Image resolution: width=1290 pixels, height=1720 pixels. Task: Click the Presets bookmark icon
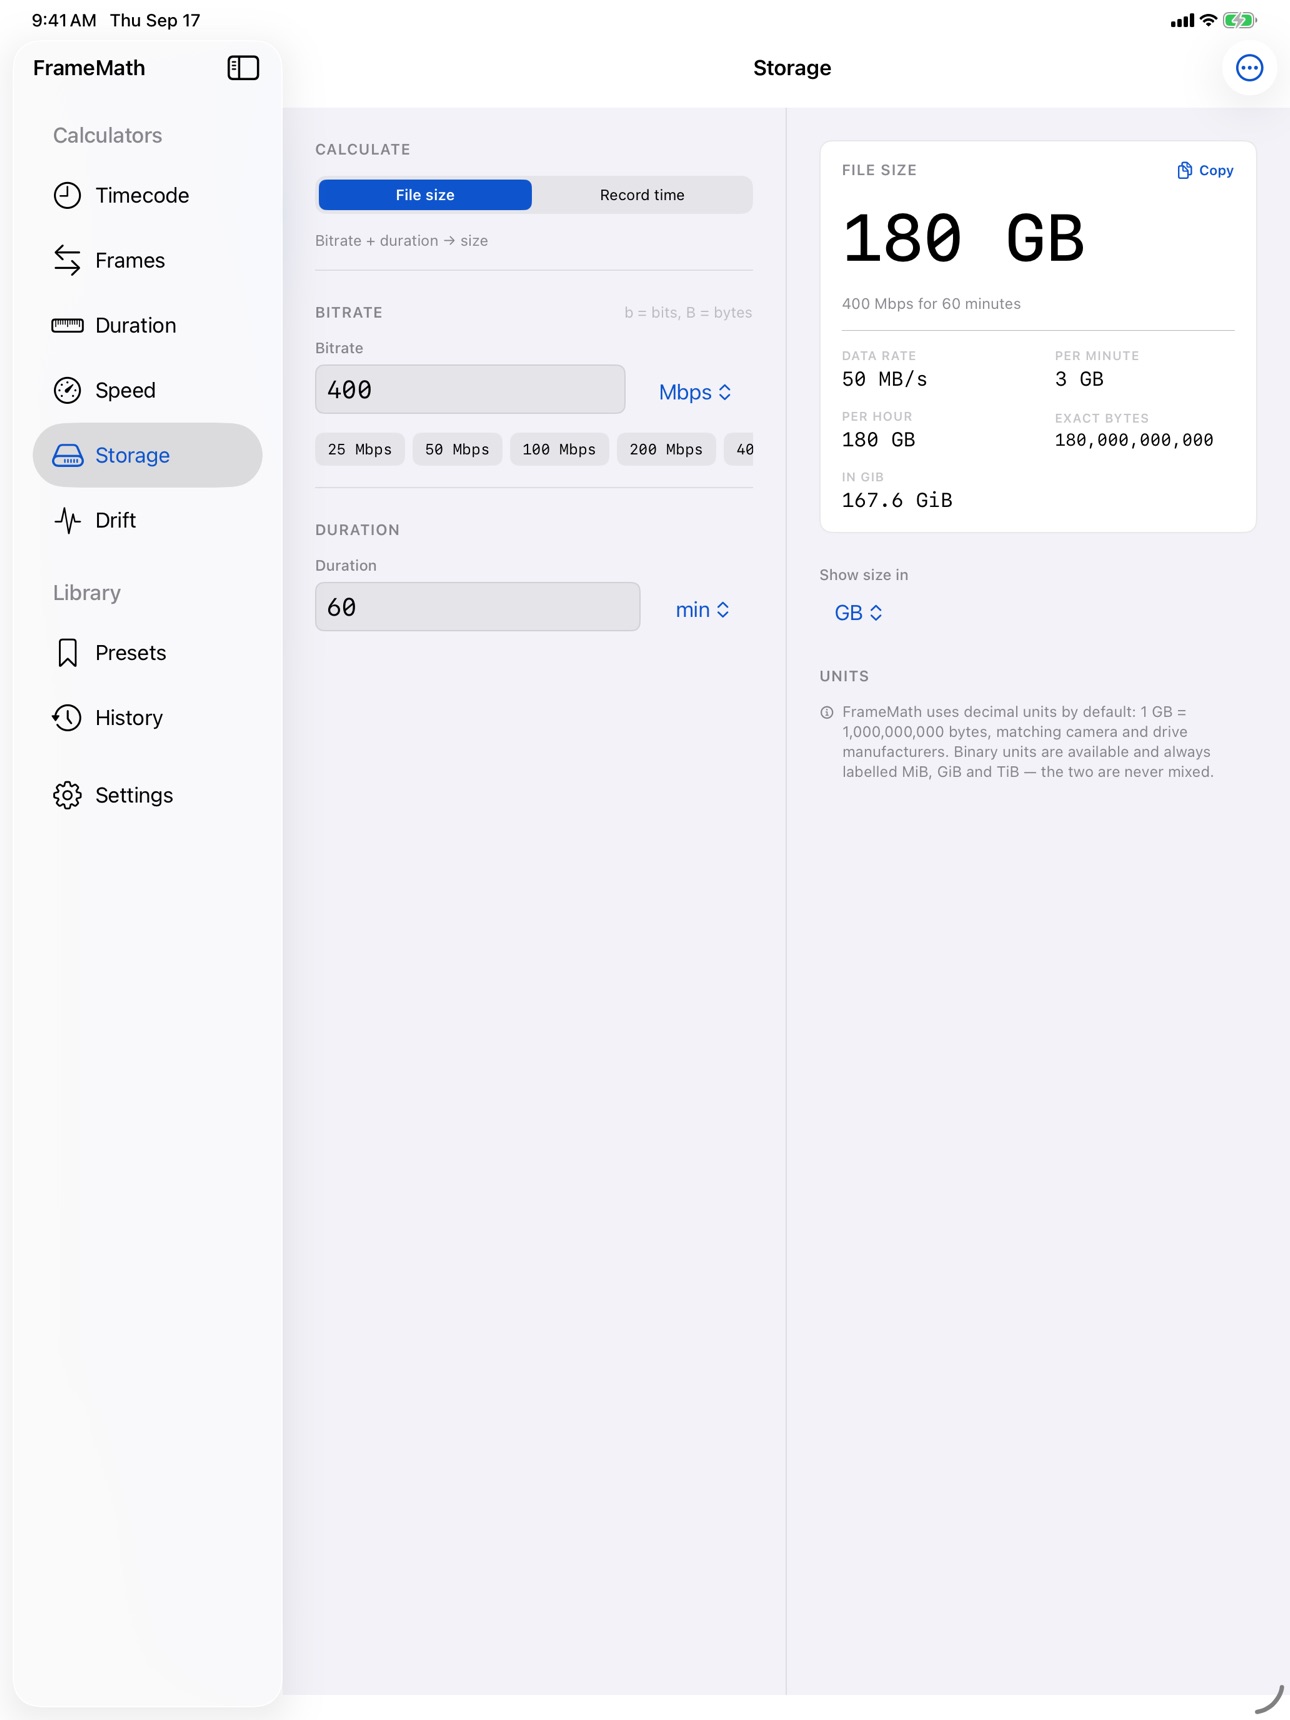tap(67, 653)
